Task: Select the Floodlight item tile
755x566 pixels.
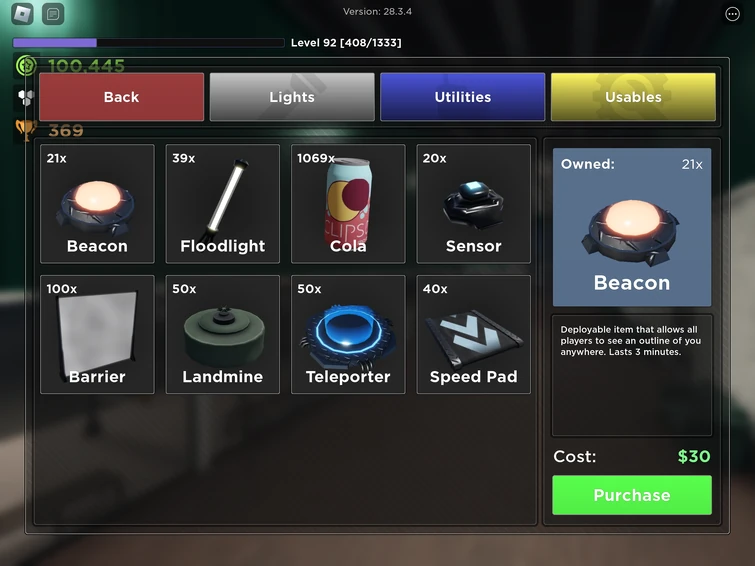Action: 222,204
